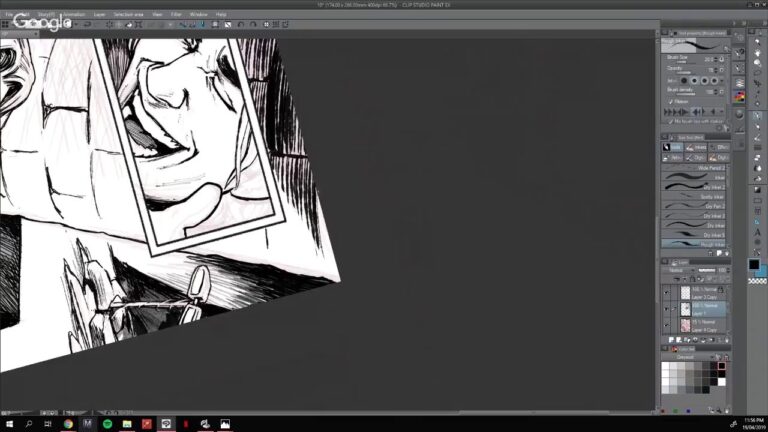
Task: Click the new raster layer icon below layers
Action: (x=671, y=339)
